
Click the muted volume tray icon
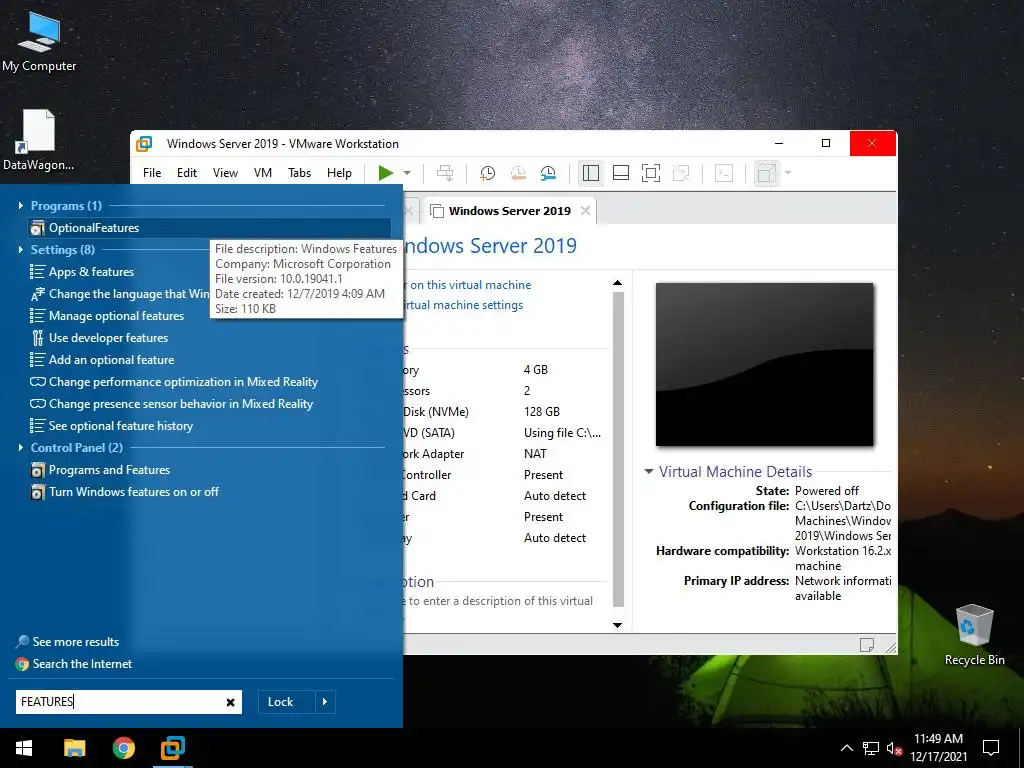click(x=894, y=748)
